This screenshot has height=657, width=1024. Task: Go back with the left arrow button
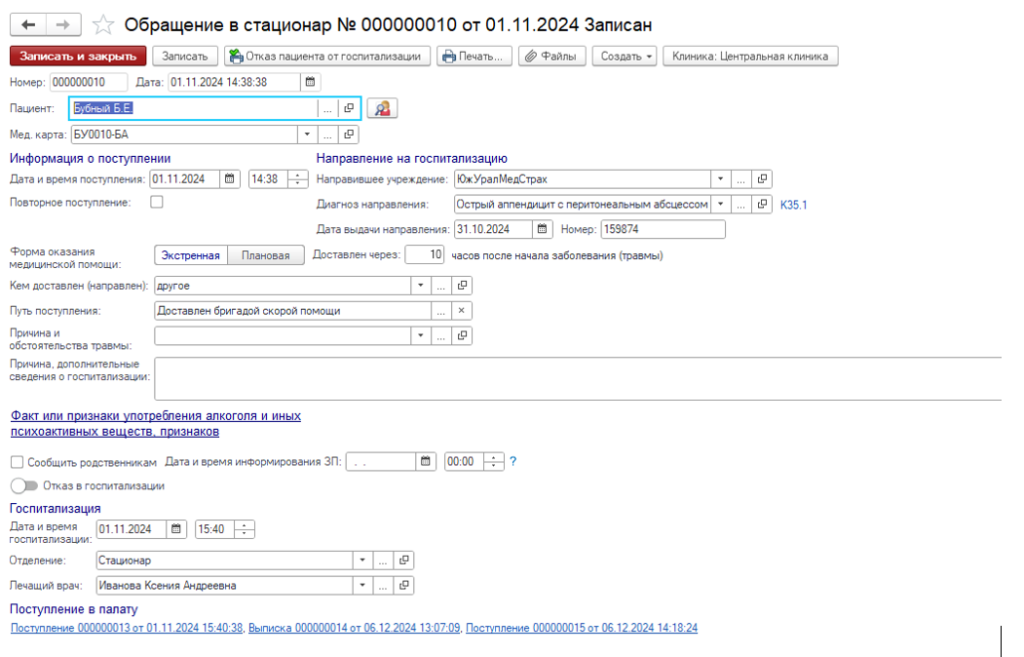click(28, 25)
